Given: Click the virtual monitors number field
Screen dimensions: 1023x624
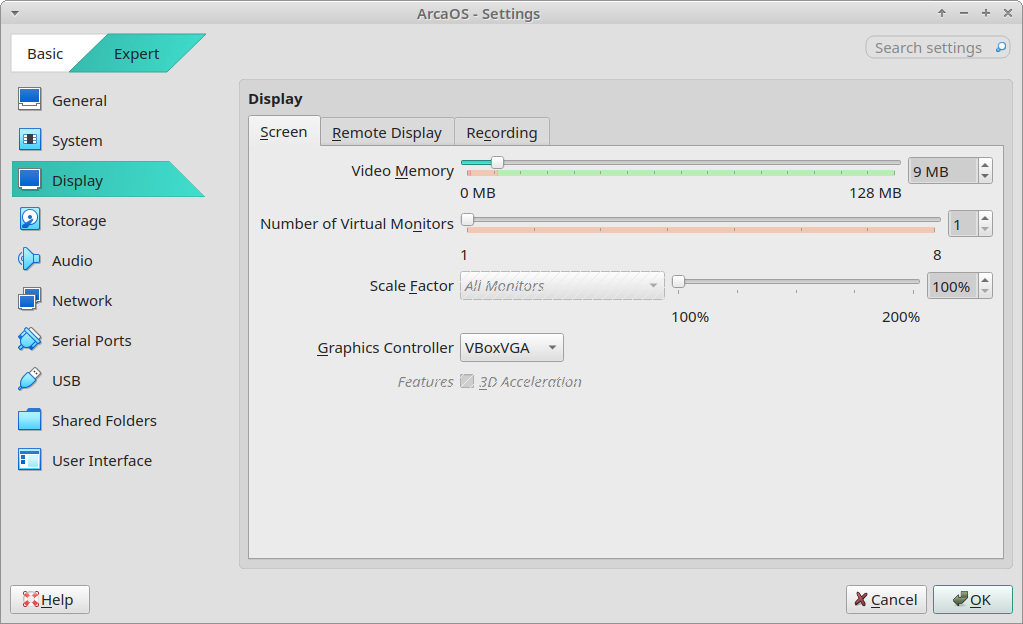Looking at the screenshot, I should coord(963,224).
